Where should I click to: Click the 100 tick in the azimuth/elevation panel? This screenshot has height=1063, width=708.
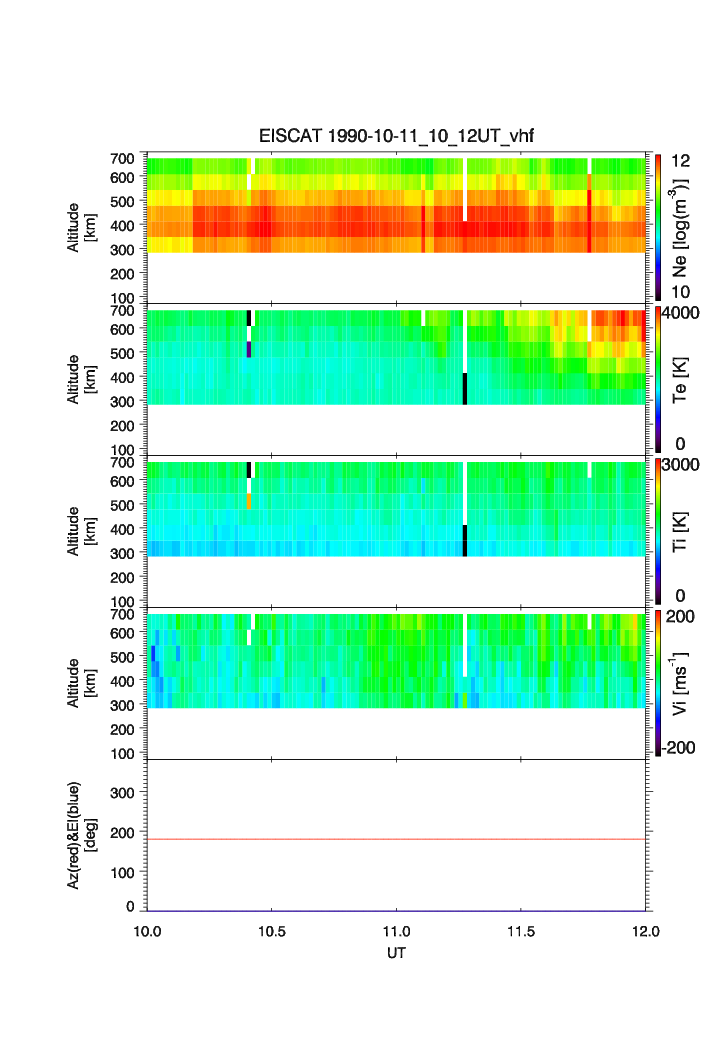tap(122, 873)
